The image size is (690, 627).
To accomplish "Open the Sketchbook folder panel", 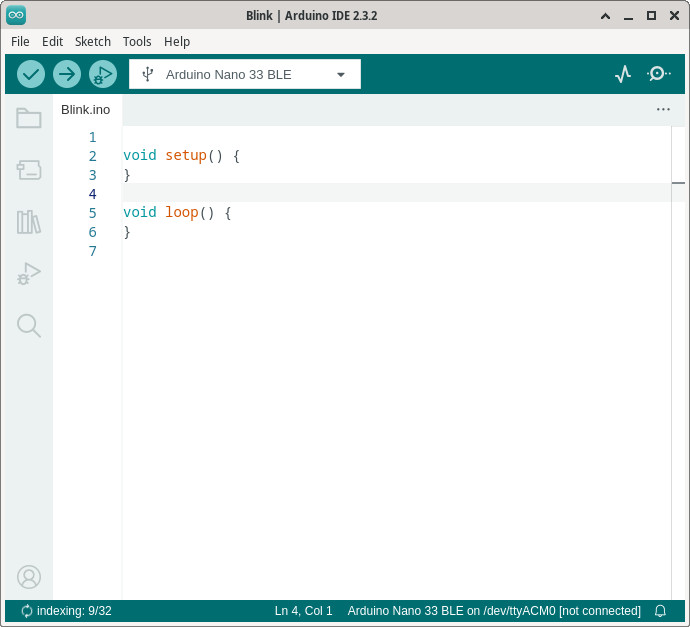I will pyautogui.click(x=29, y=118).
